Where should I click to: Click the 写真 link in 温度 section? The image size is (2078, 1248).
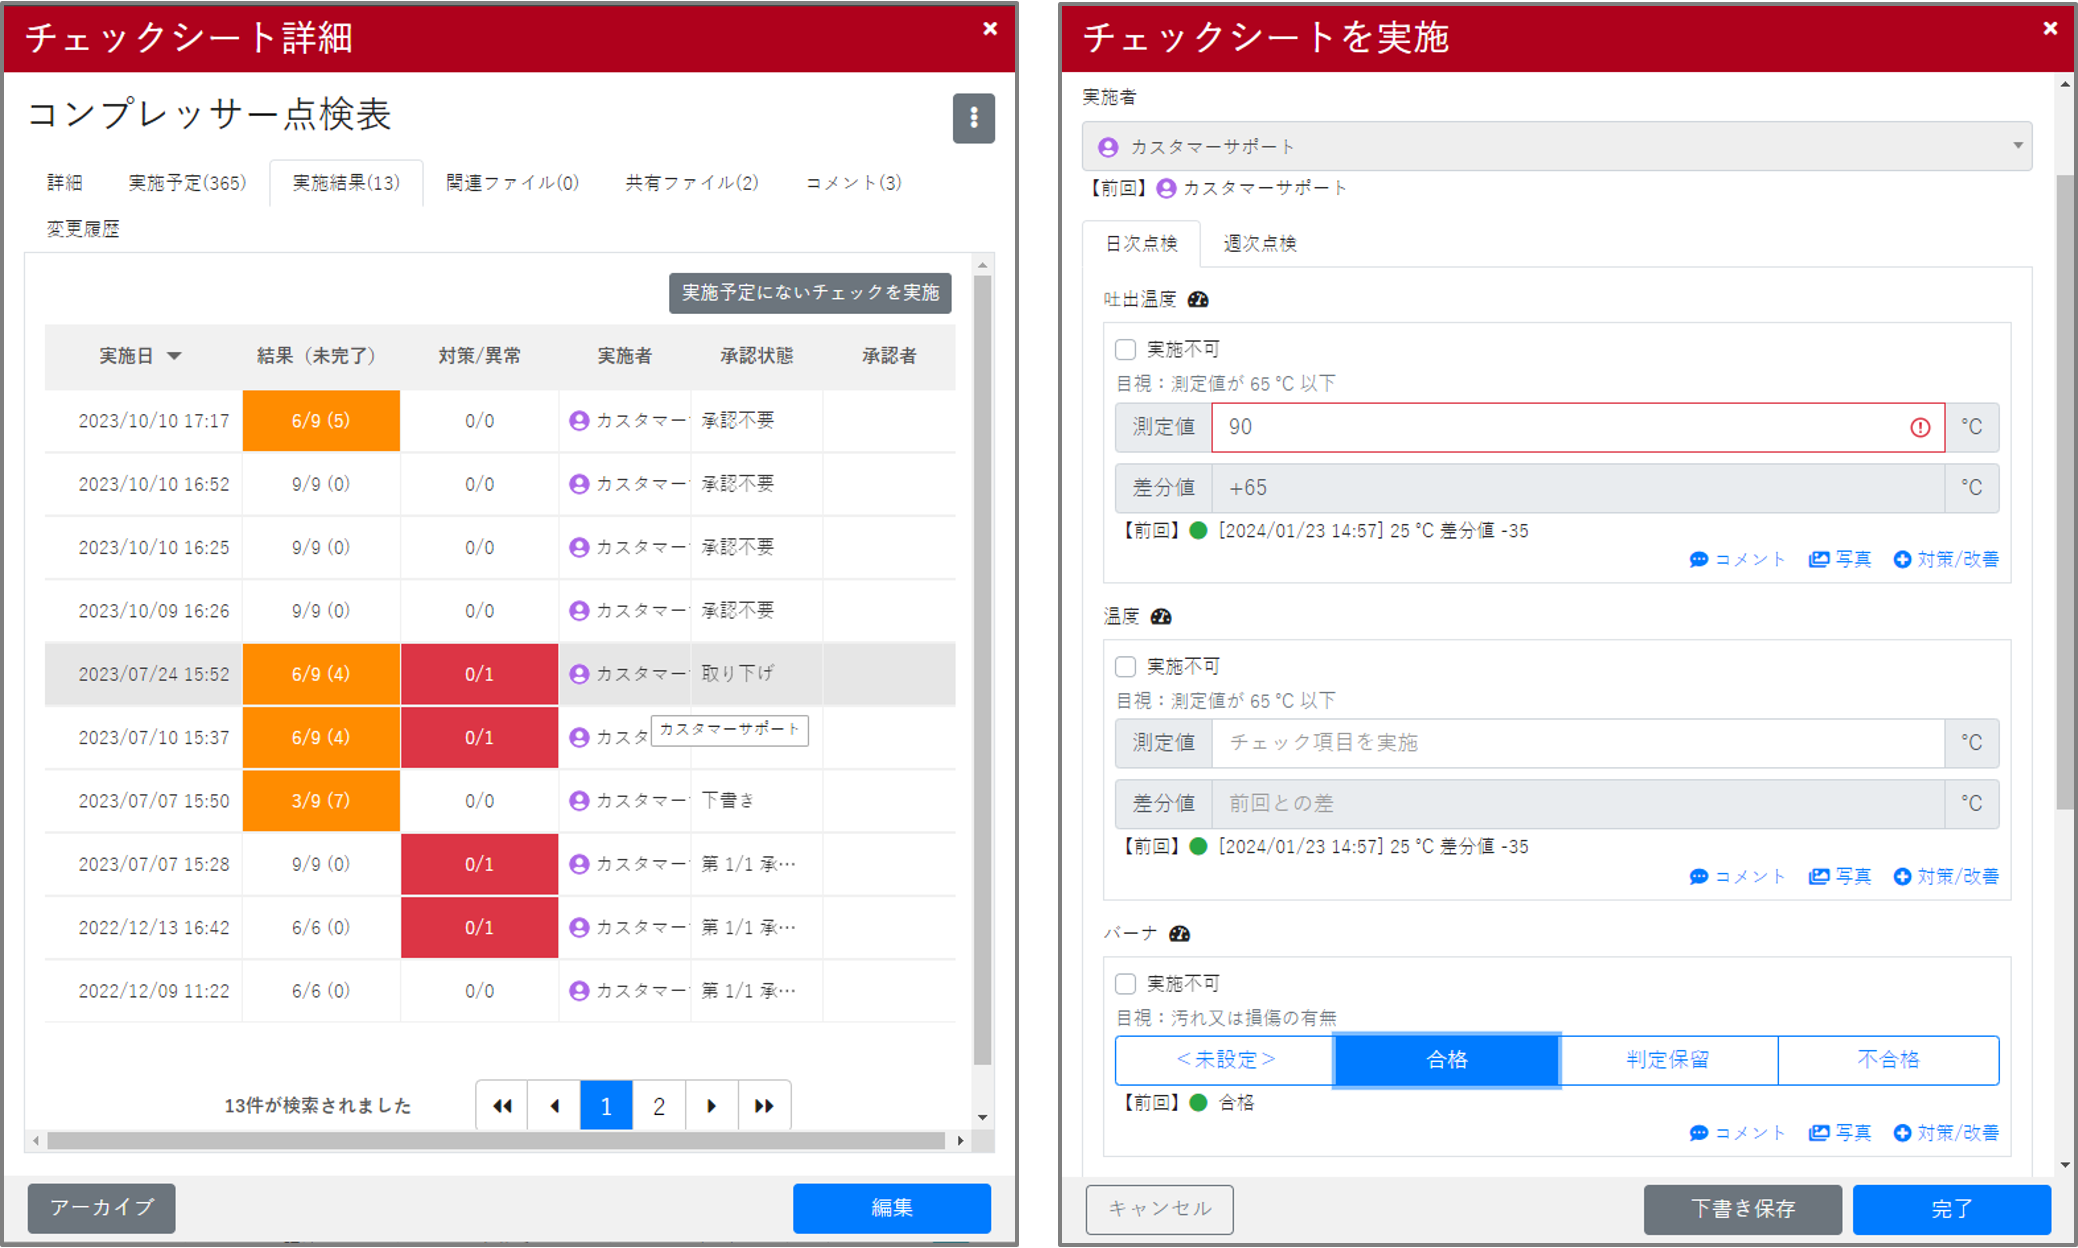(1840, 877)
